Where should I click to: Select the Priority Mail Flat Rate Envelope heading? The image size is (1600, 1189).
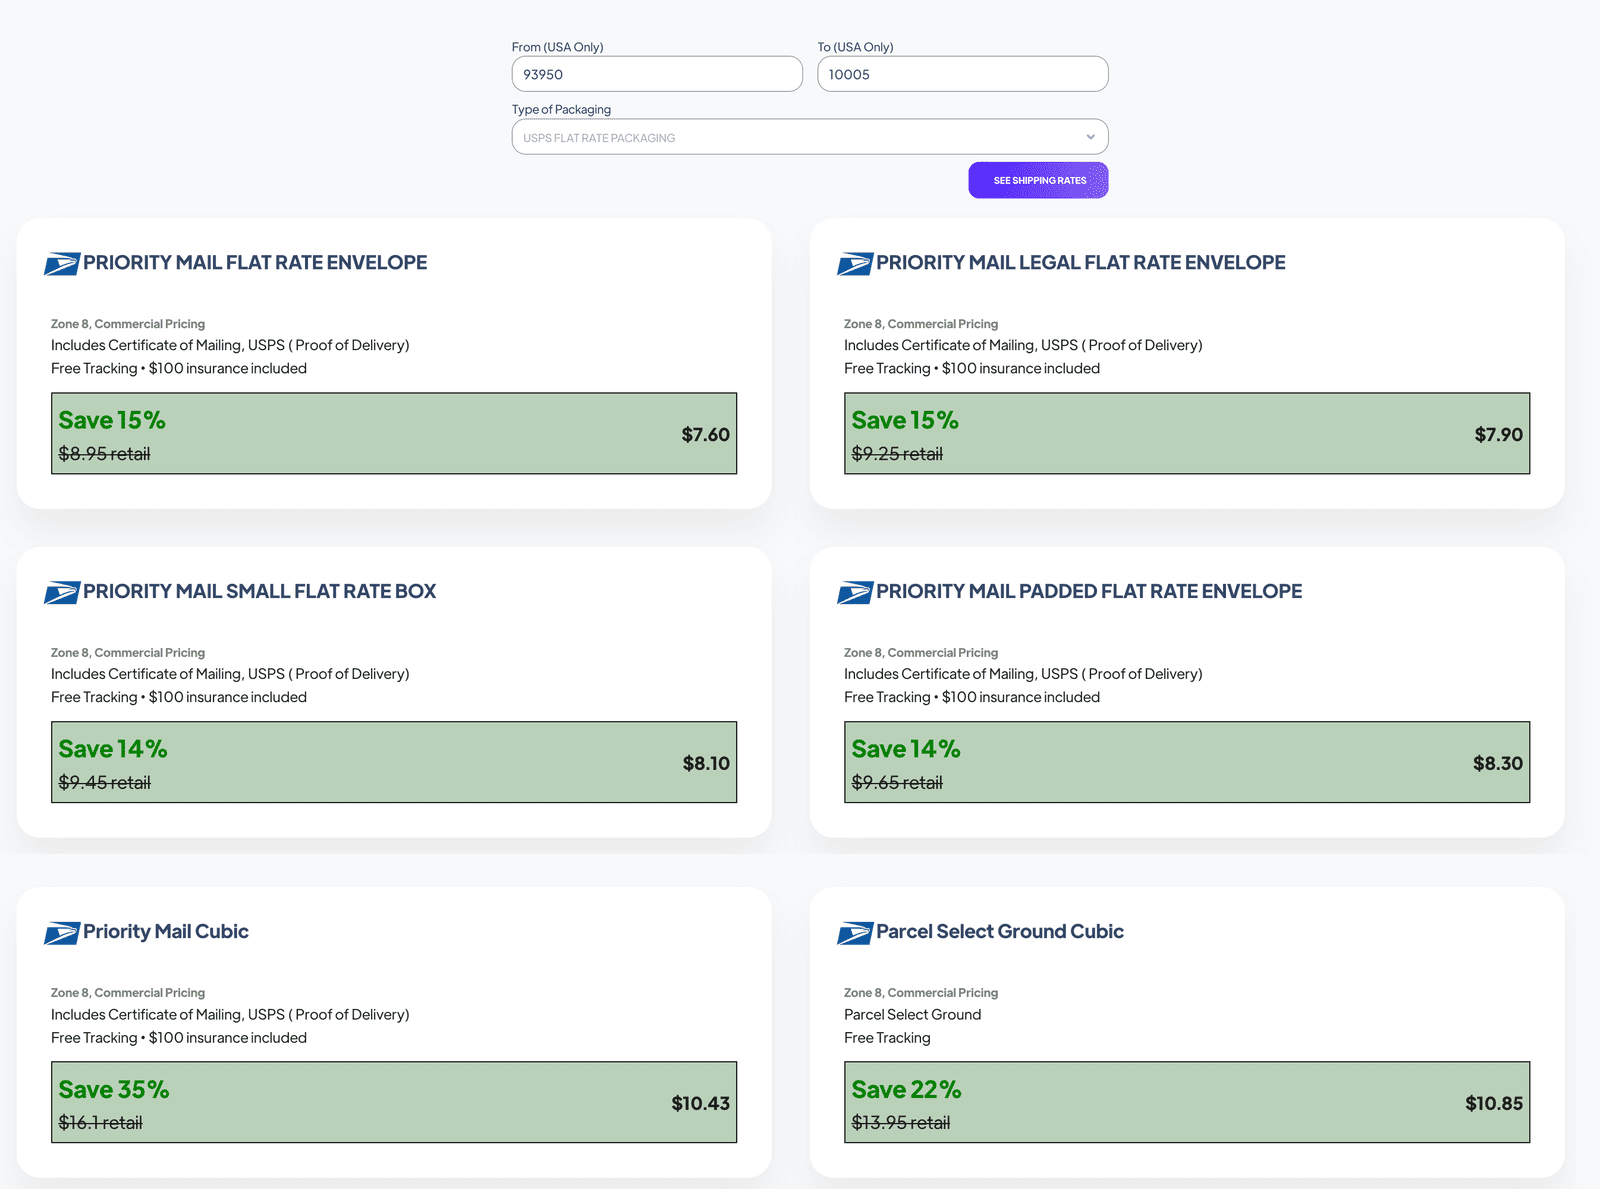[255, 262]
